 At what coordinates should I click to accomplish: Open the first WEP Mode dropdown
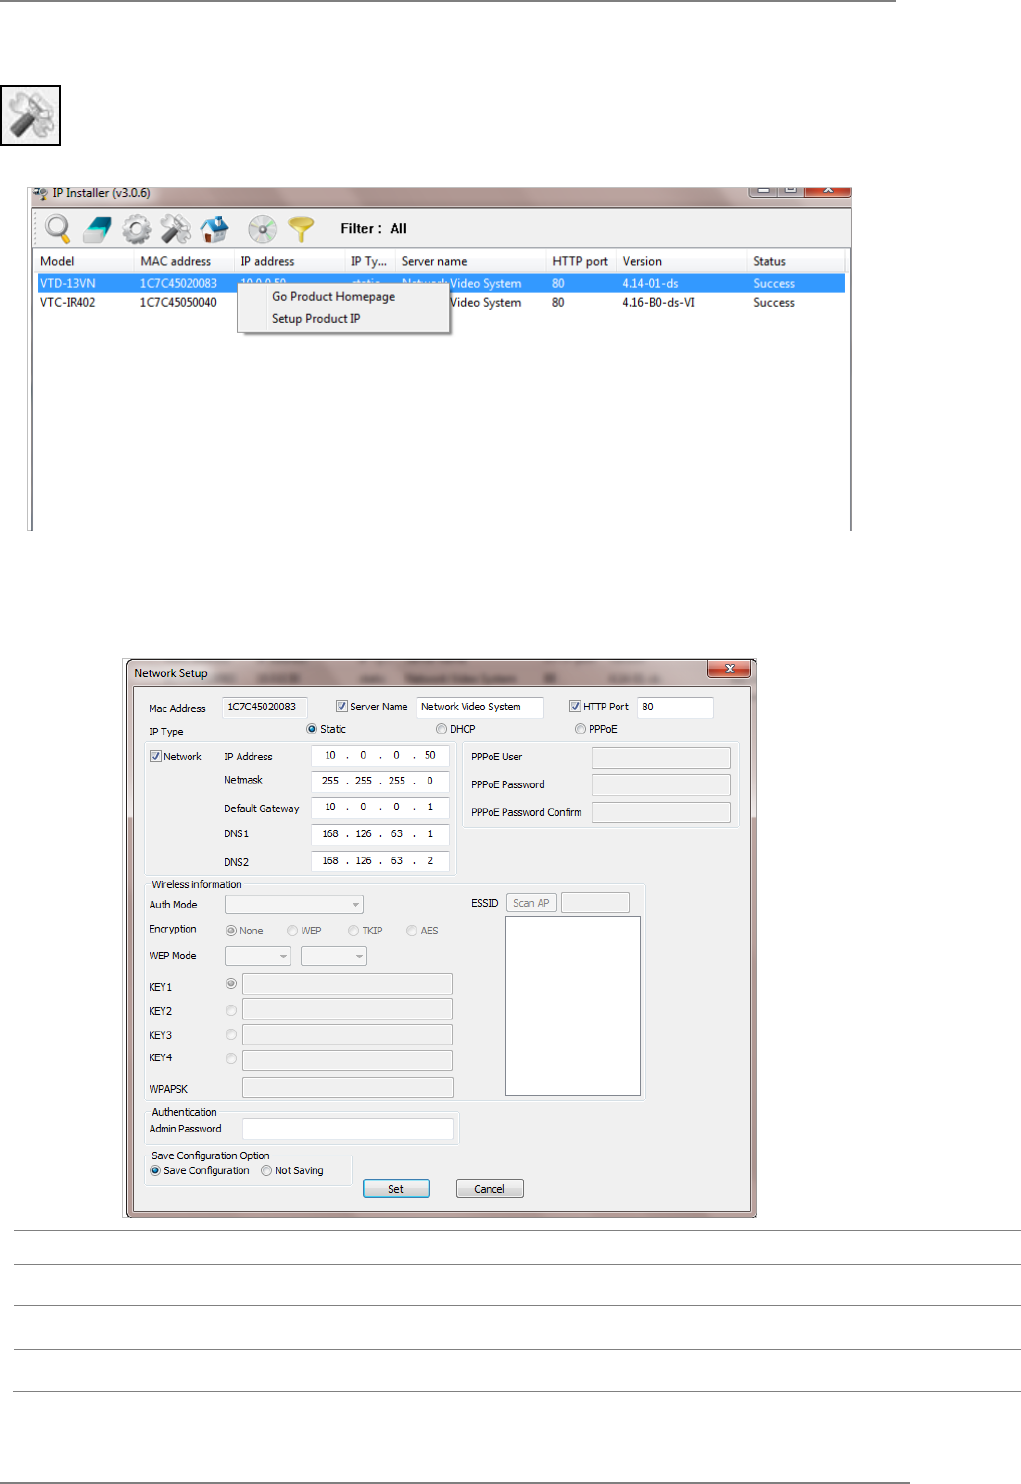tap(258, 956)
